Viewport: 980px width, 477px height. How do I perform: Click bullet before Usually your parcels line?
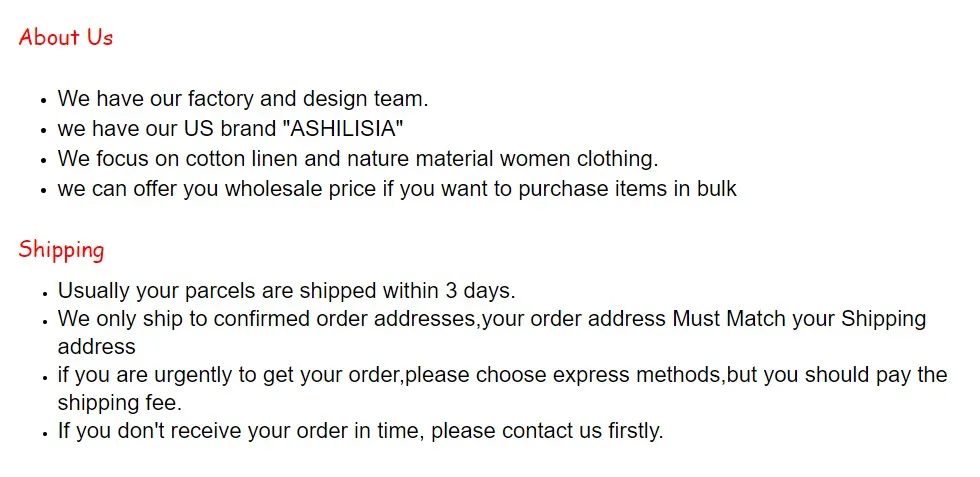click(x=44, y=294)
